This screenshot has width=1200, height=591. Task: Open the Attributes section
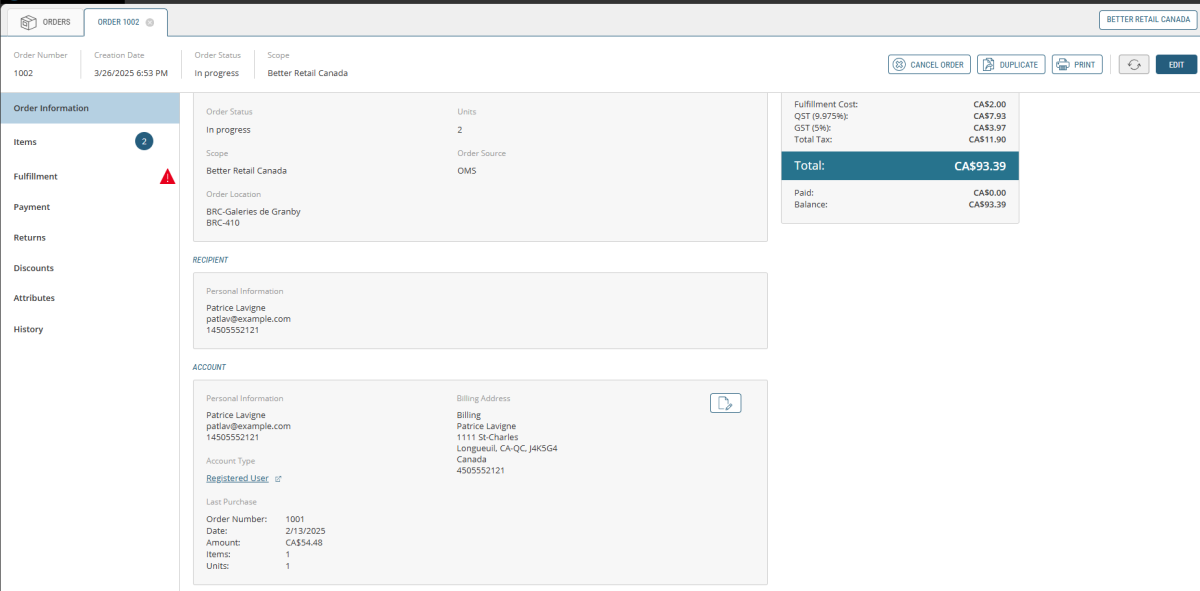click(34, 298)
